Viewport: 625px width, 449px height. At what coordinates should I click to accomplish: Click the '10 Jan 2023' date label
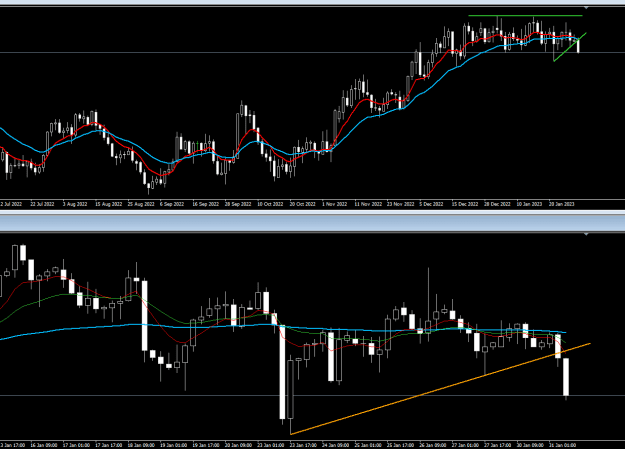coord(529,204)
